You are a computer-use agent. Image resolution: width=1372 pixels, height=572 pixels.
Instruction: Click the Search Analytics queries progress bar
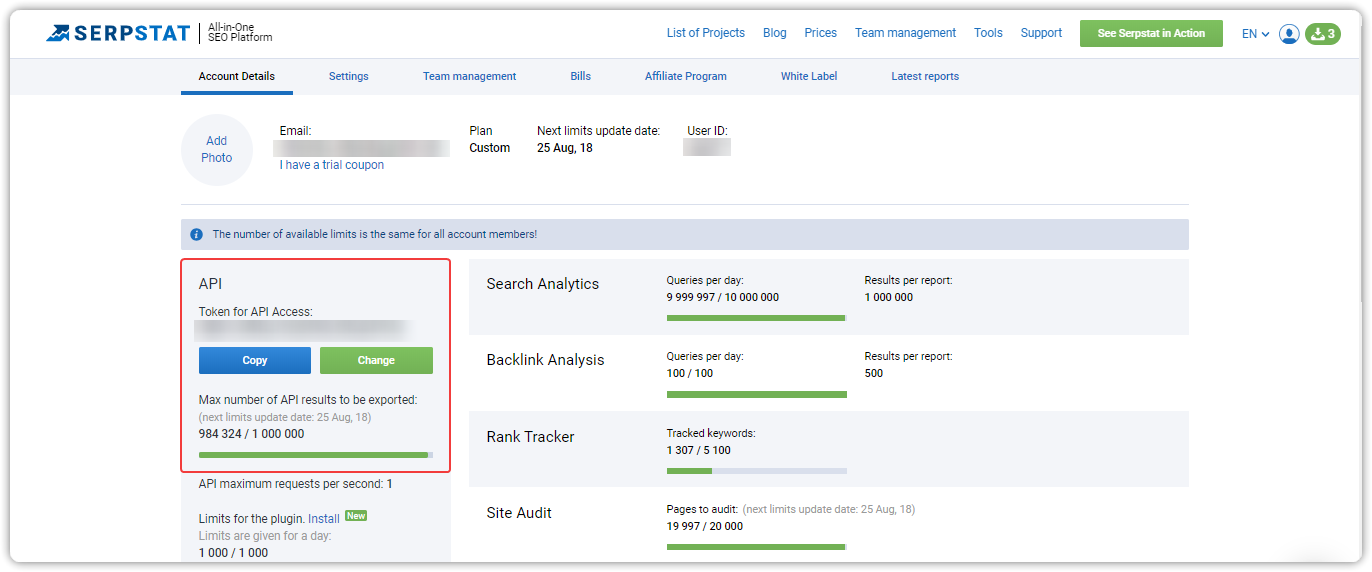757,318
